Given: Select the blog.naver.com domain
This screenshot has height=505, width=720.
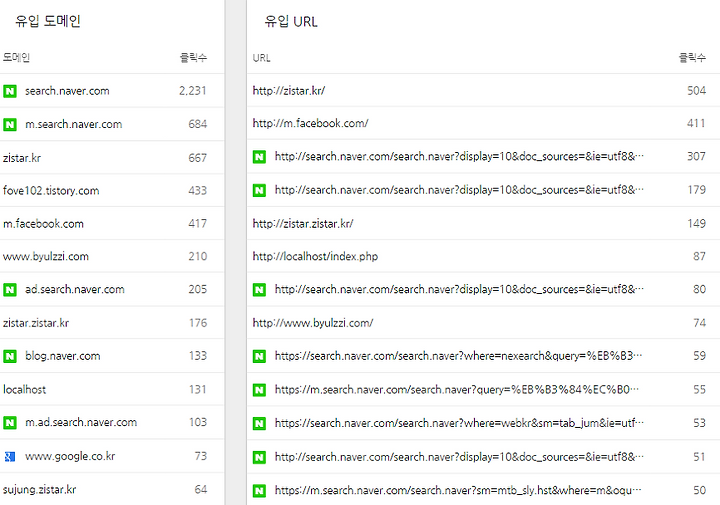Looking at the screenshot, I should pos(62,356).
